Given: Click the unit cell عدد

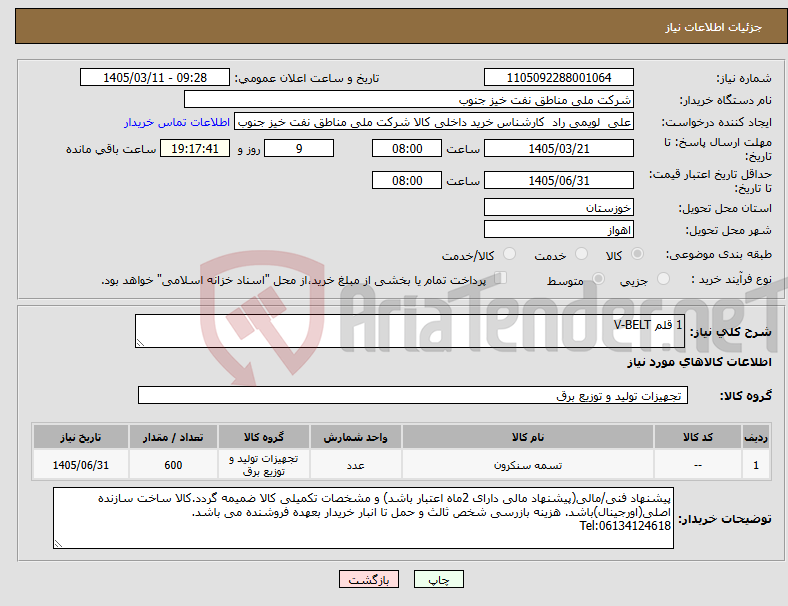Looking at the screenshot, I should click(x=355, y=465).
